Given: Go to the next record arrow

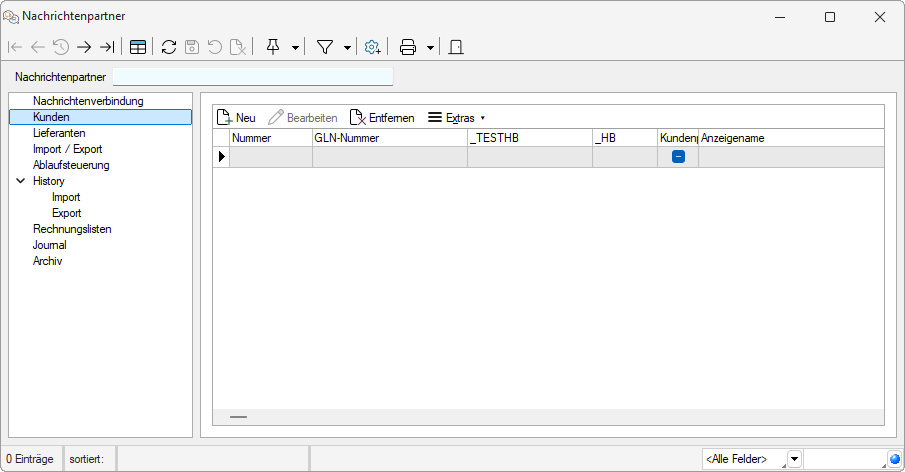Looking at the screenshot, I should click(84, 47).
